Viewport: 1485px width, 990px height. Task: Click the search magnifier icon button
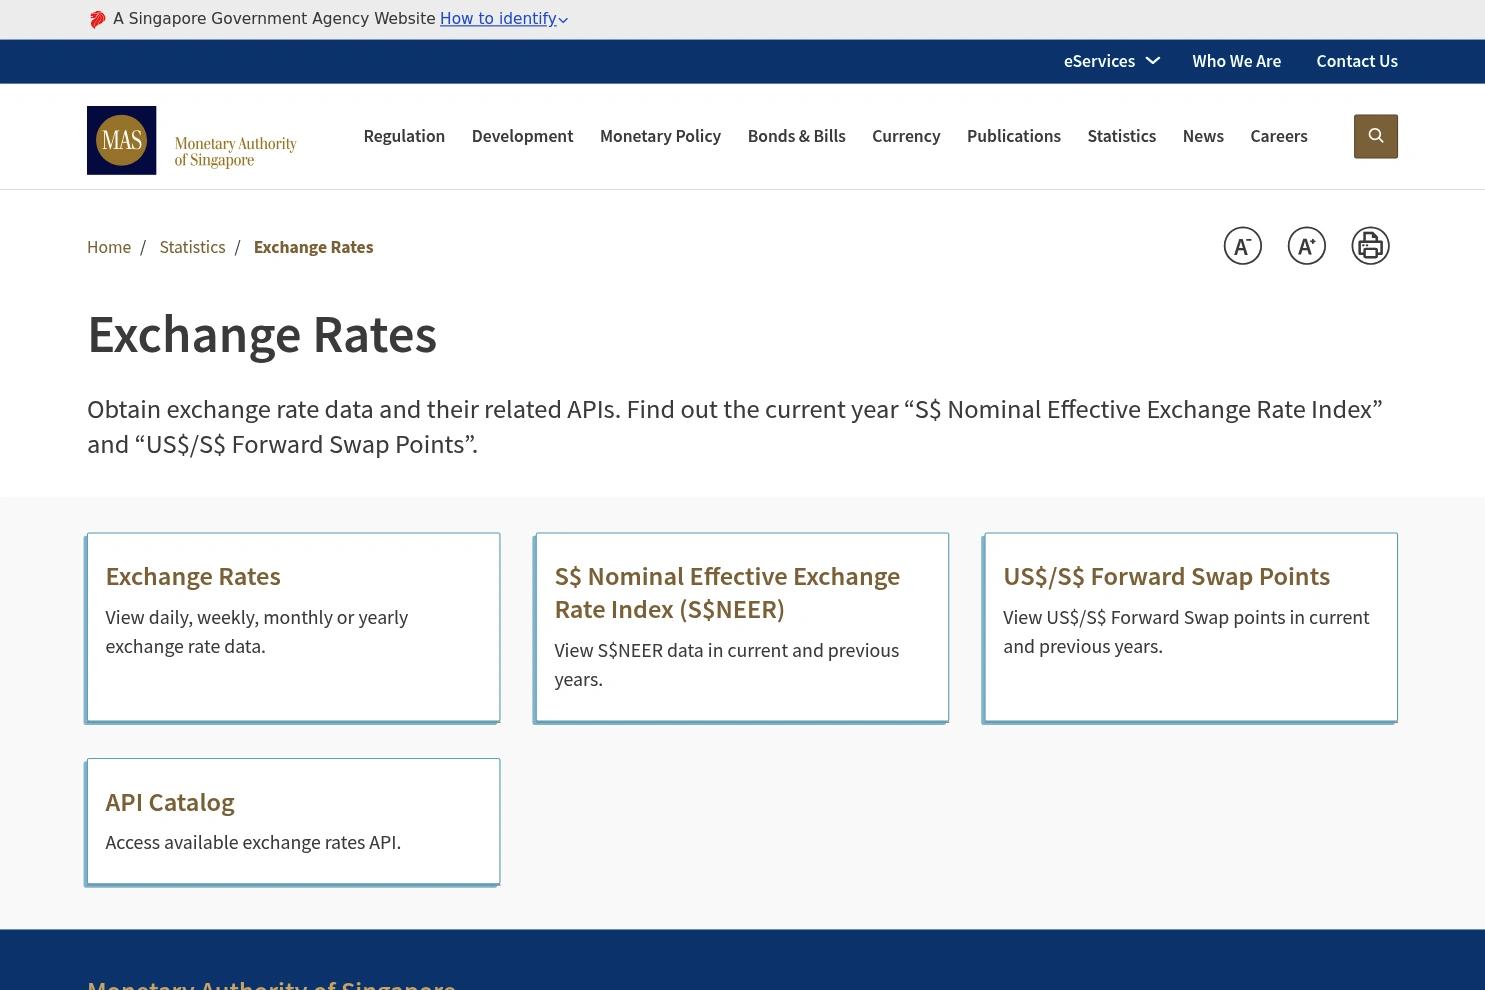(x=1375, y=136)
